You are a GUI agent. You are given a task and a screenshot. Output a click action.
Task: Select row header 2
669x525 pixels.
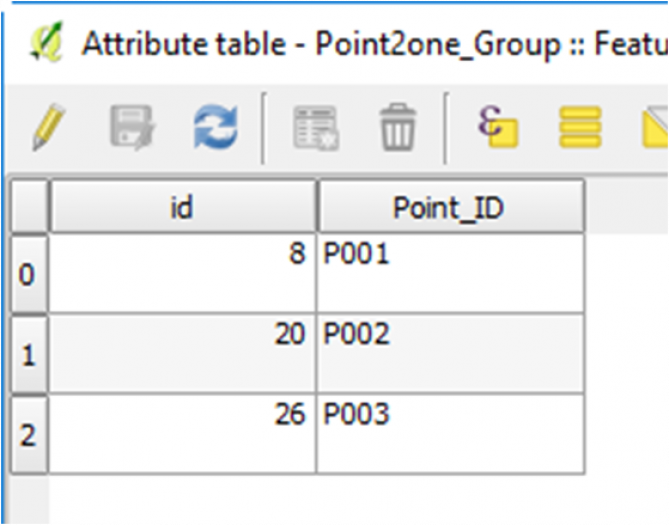(28, 435)
